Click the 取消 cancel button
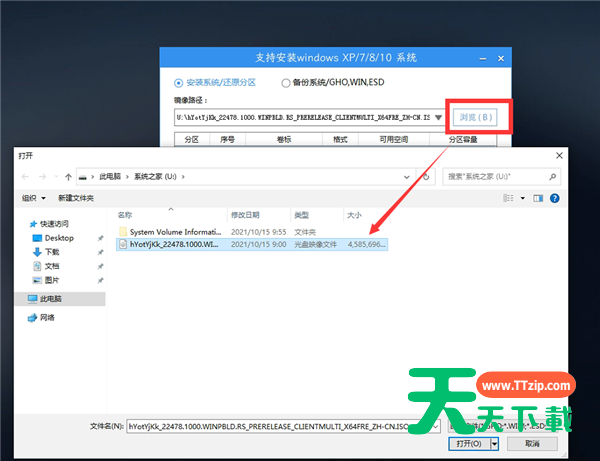 coord(532,443)
